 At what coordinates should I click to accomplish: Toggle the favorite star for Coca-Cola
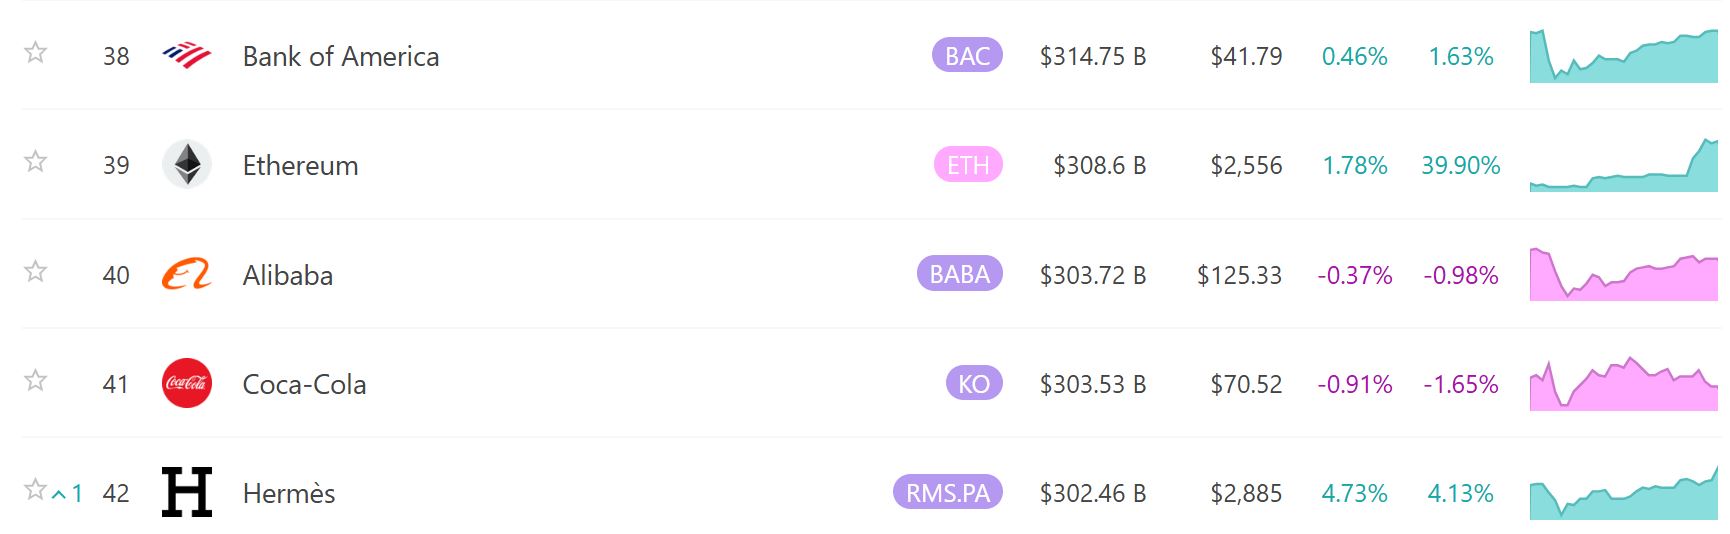pos(36,380)
